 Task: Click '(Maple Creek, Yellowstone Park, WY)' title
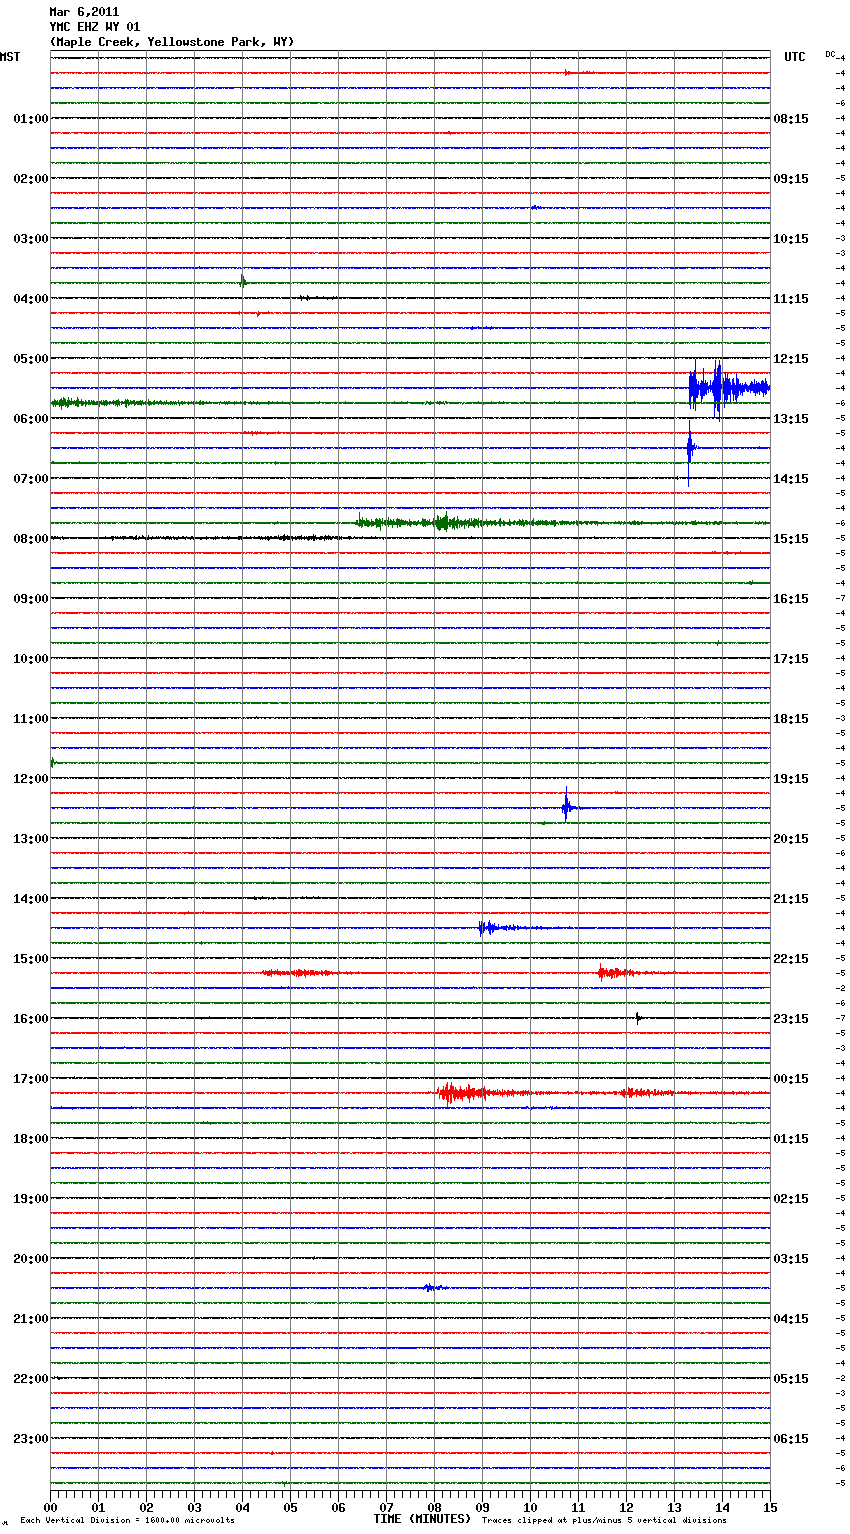click(x=172, y=42)
